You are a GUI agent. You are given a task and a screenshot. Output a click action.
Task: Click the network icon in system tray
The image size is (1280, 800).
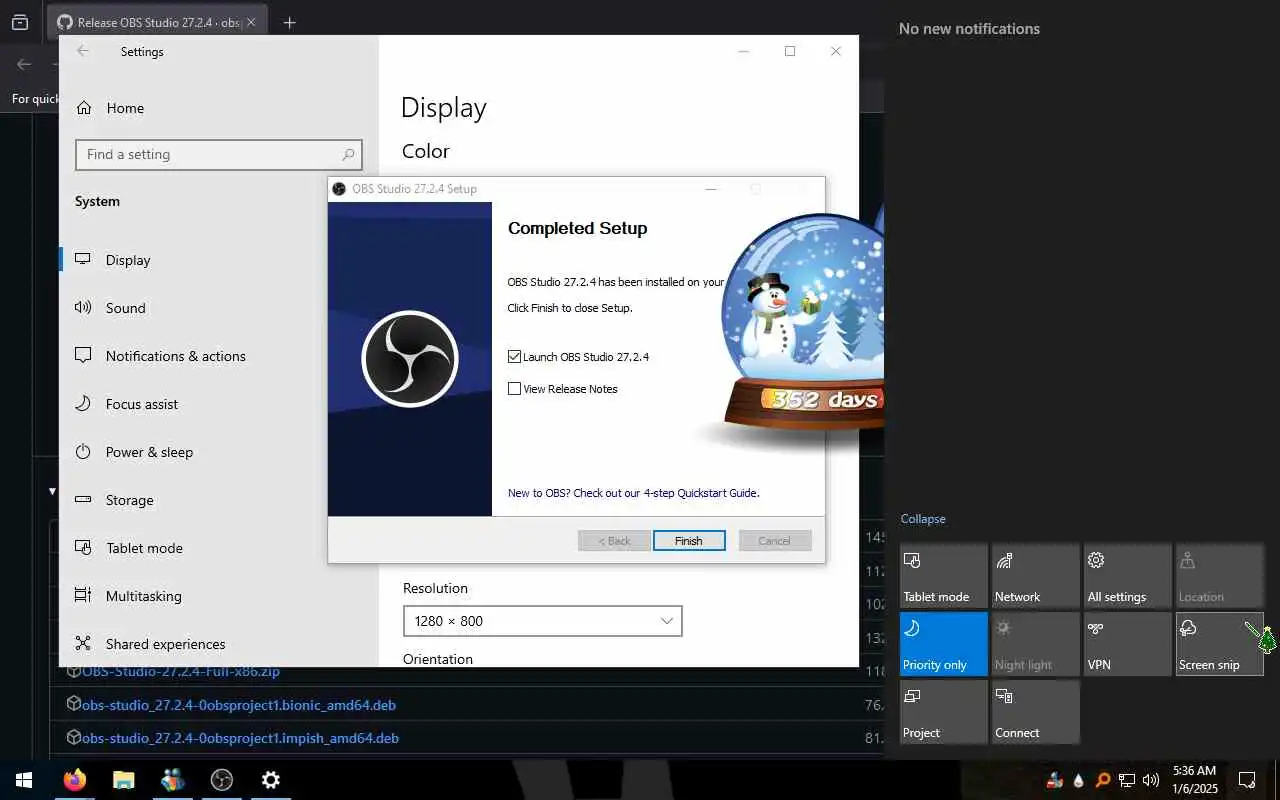coord(1127,780)
